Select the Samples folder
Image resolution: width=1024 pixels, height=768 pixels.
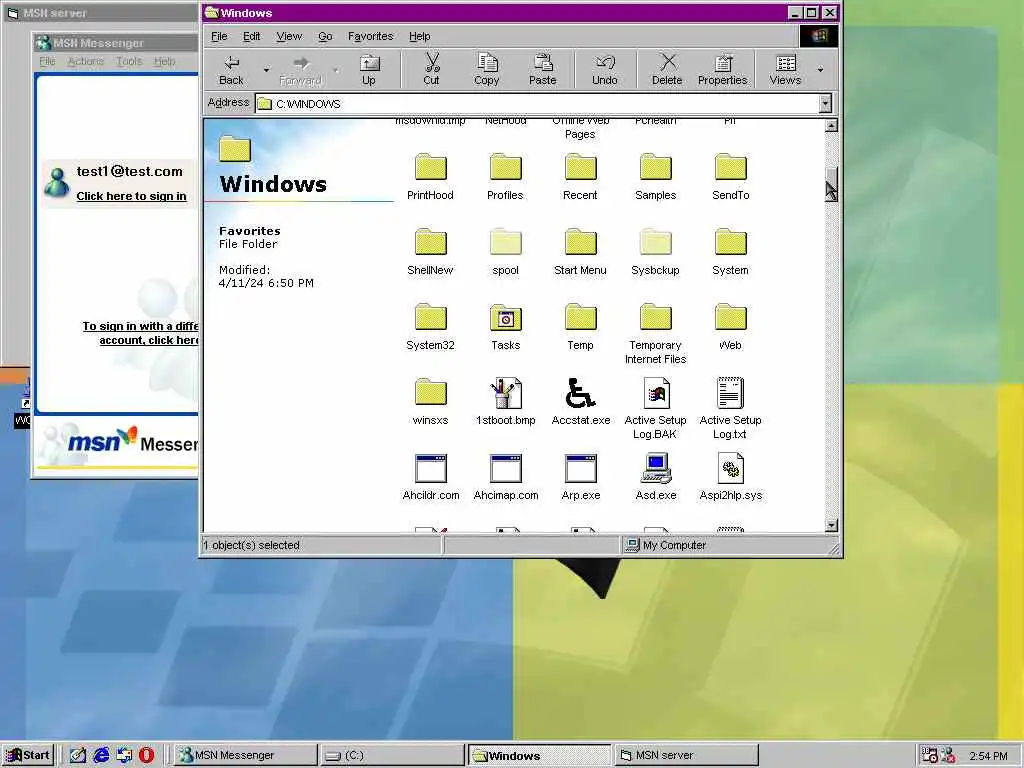point(656,176)
